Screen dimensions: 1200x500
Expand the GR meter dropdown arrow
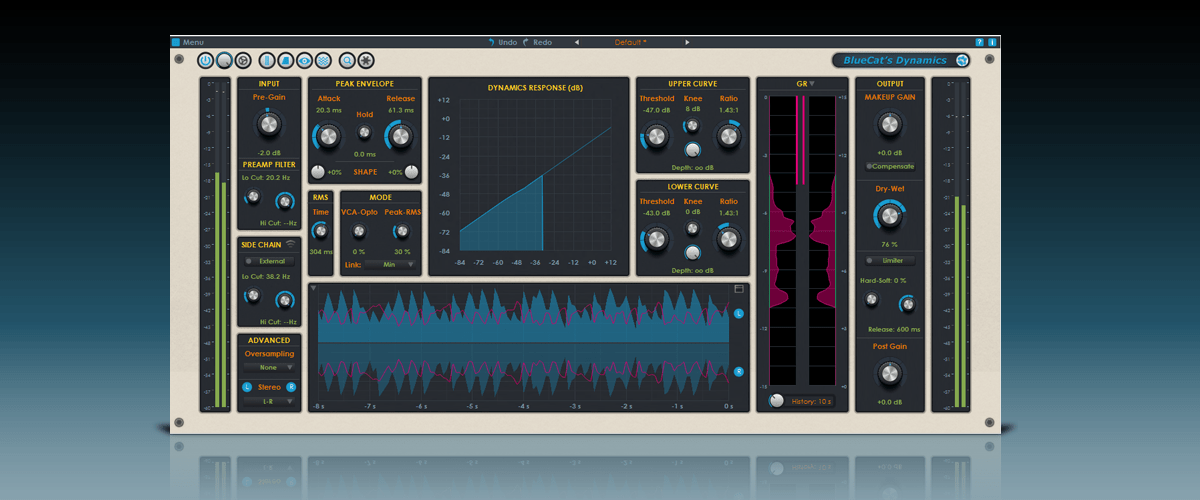[x=812, y=84]
